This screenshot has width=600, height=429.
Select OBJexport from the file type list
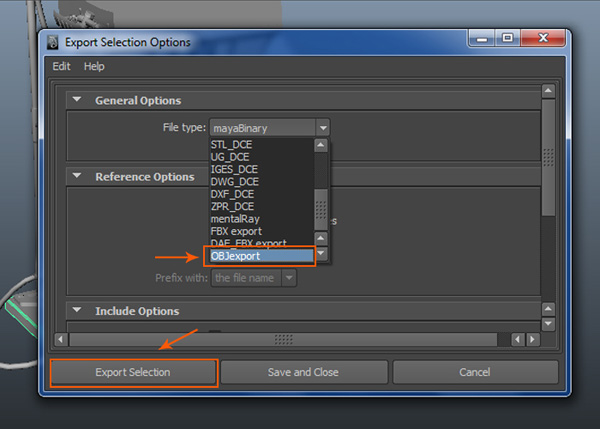(260, 256)
